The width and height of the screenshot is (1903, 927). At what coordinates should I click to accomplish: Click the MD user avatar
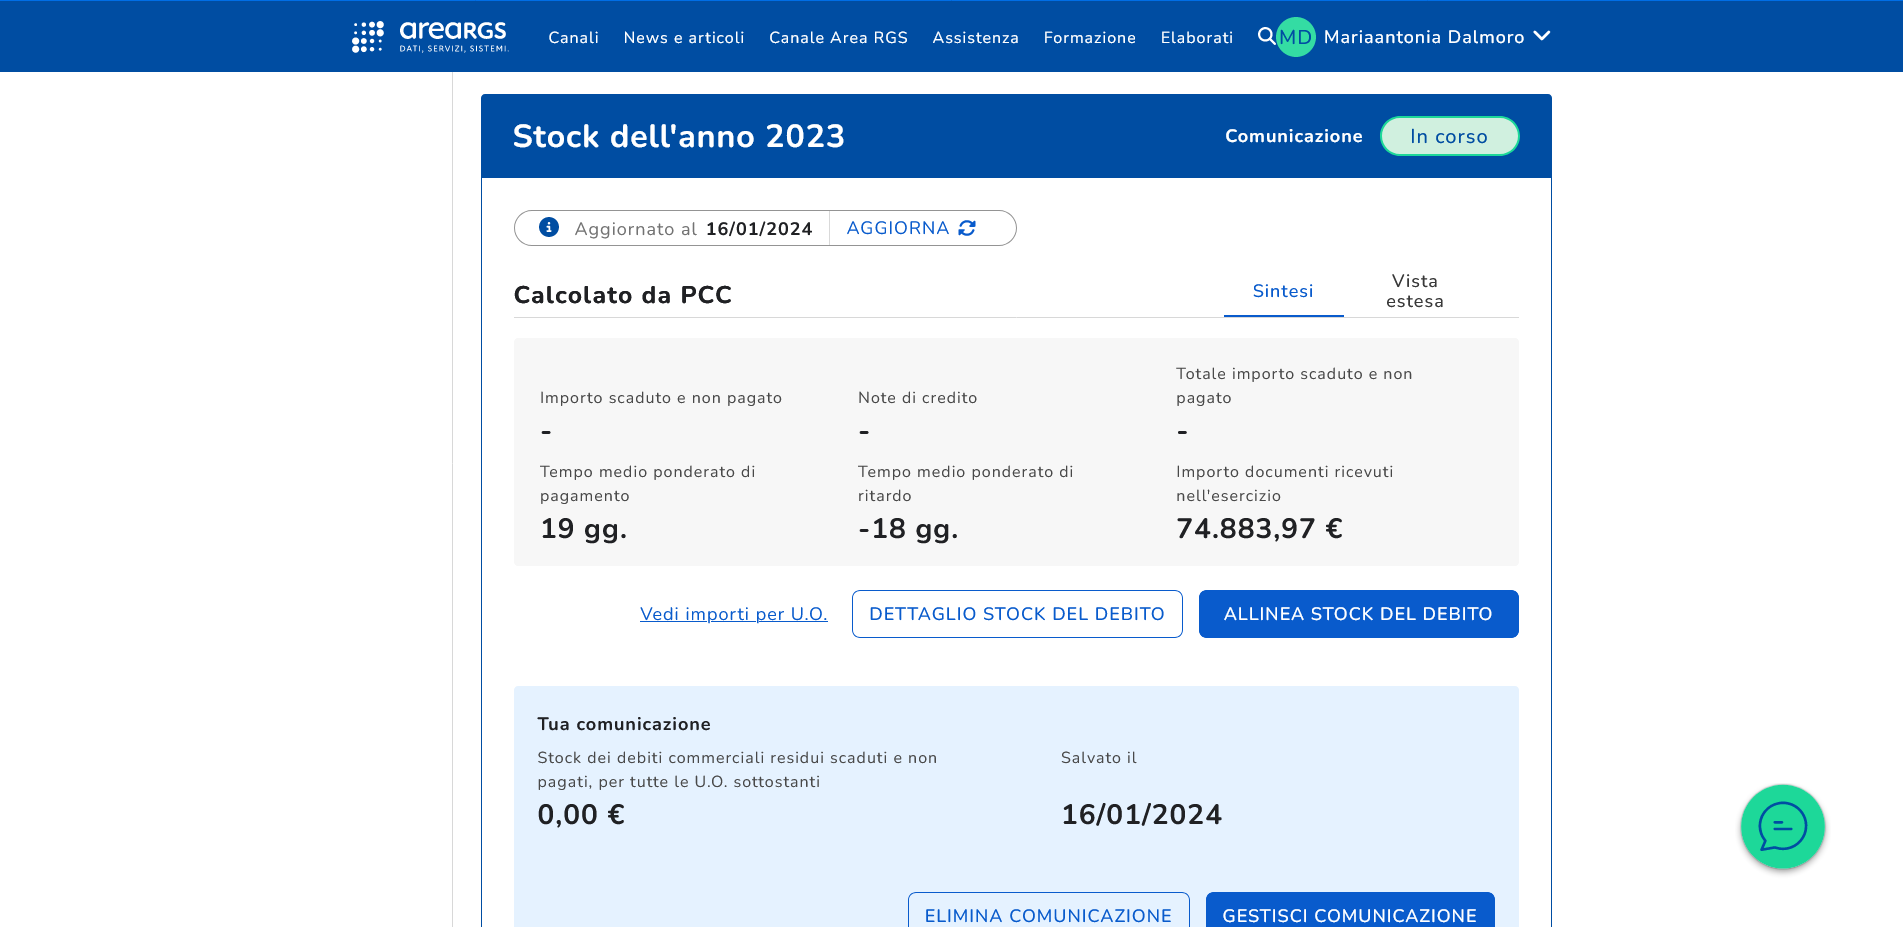coord(1296,37)
